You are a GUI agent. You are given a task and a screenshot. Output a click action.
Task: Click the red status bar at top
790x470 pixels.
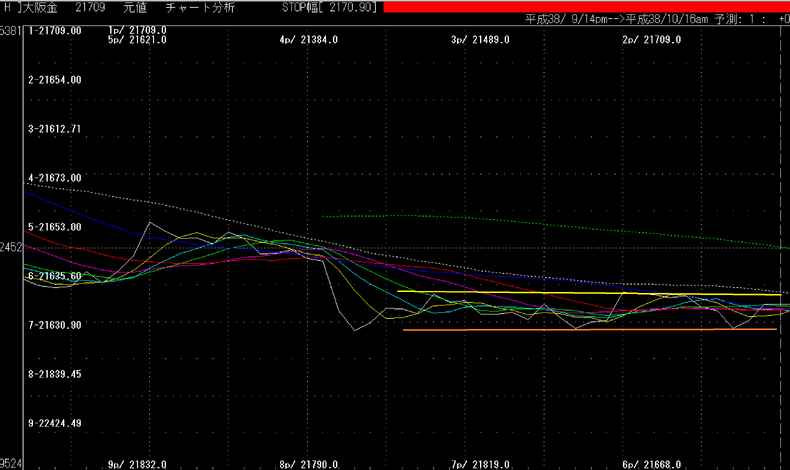[586, 7]
